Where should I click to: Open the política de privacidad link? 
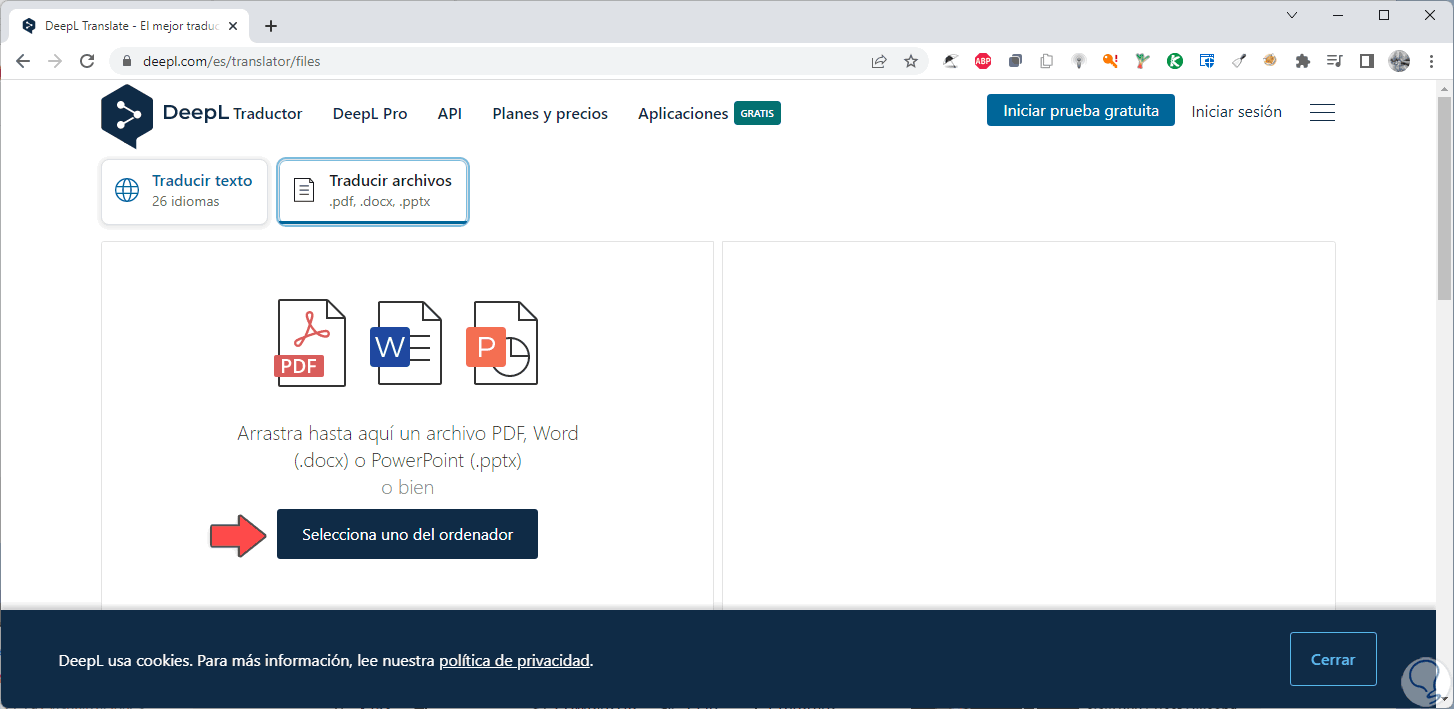point(514,661)
